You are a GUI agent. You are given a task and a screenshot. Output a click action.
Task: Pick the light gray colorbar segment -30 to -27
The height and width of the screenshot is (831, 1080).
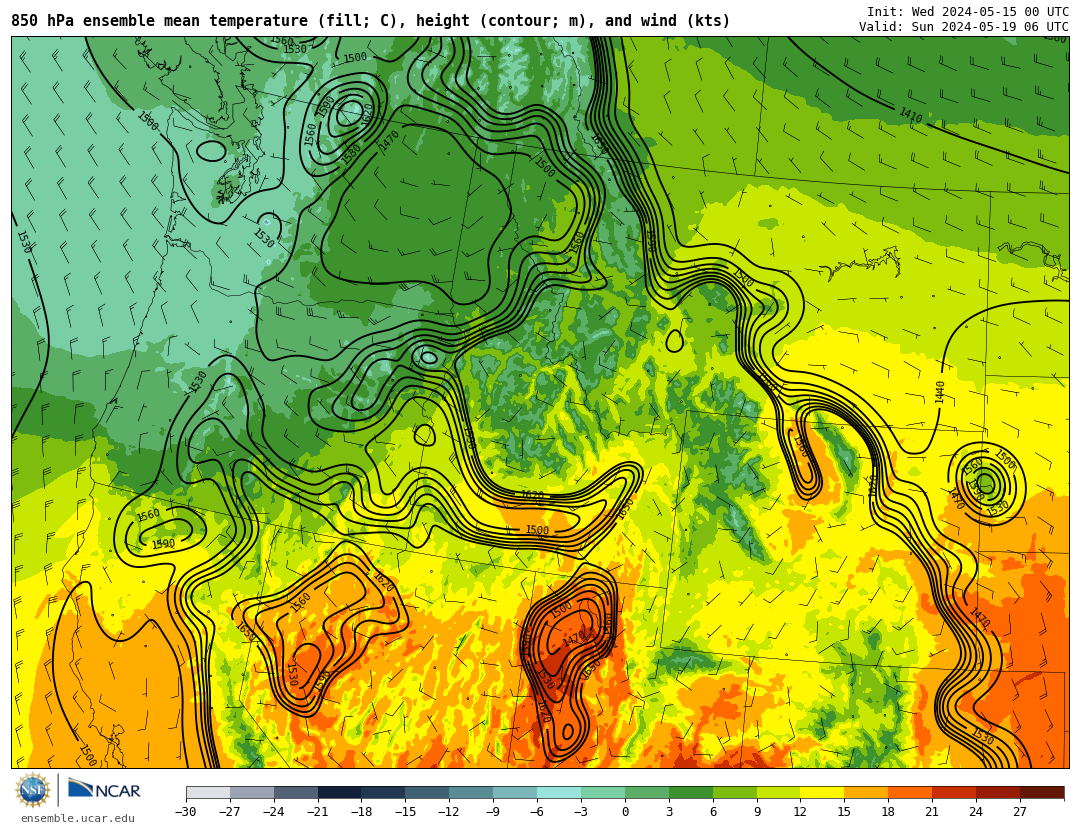pos(208,792)
